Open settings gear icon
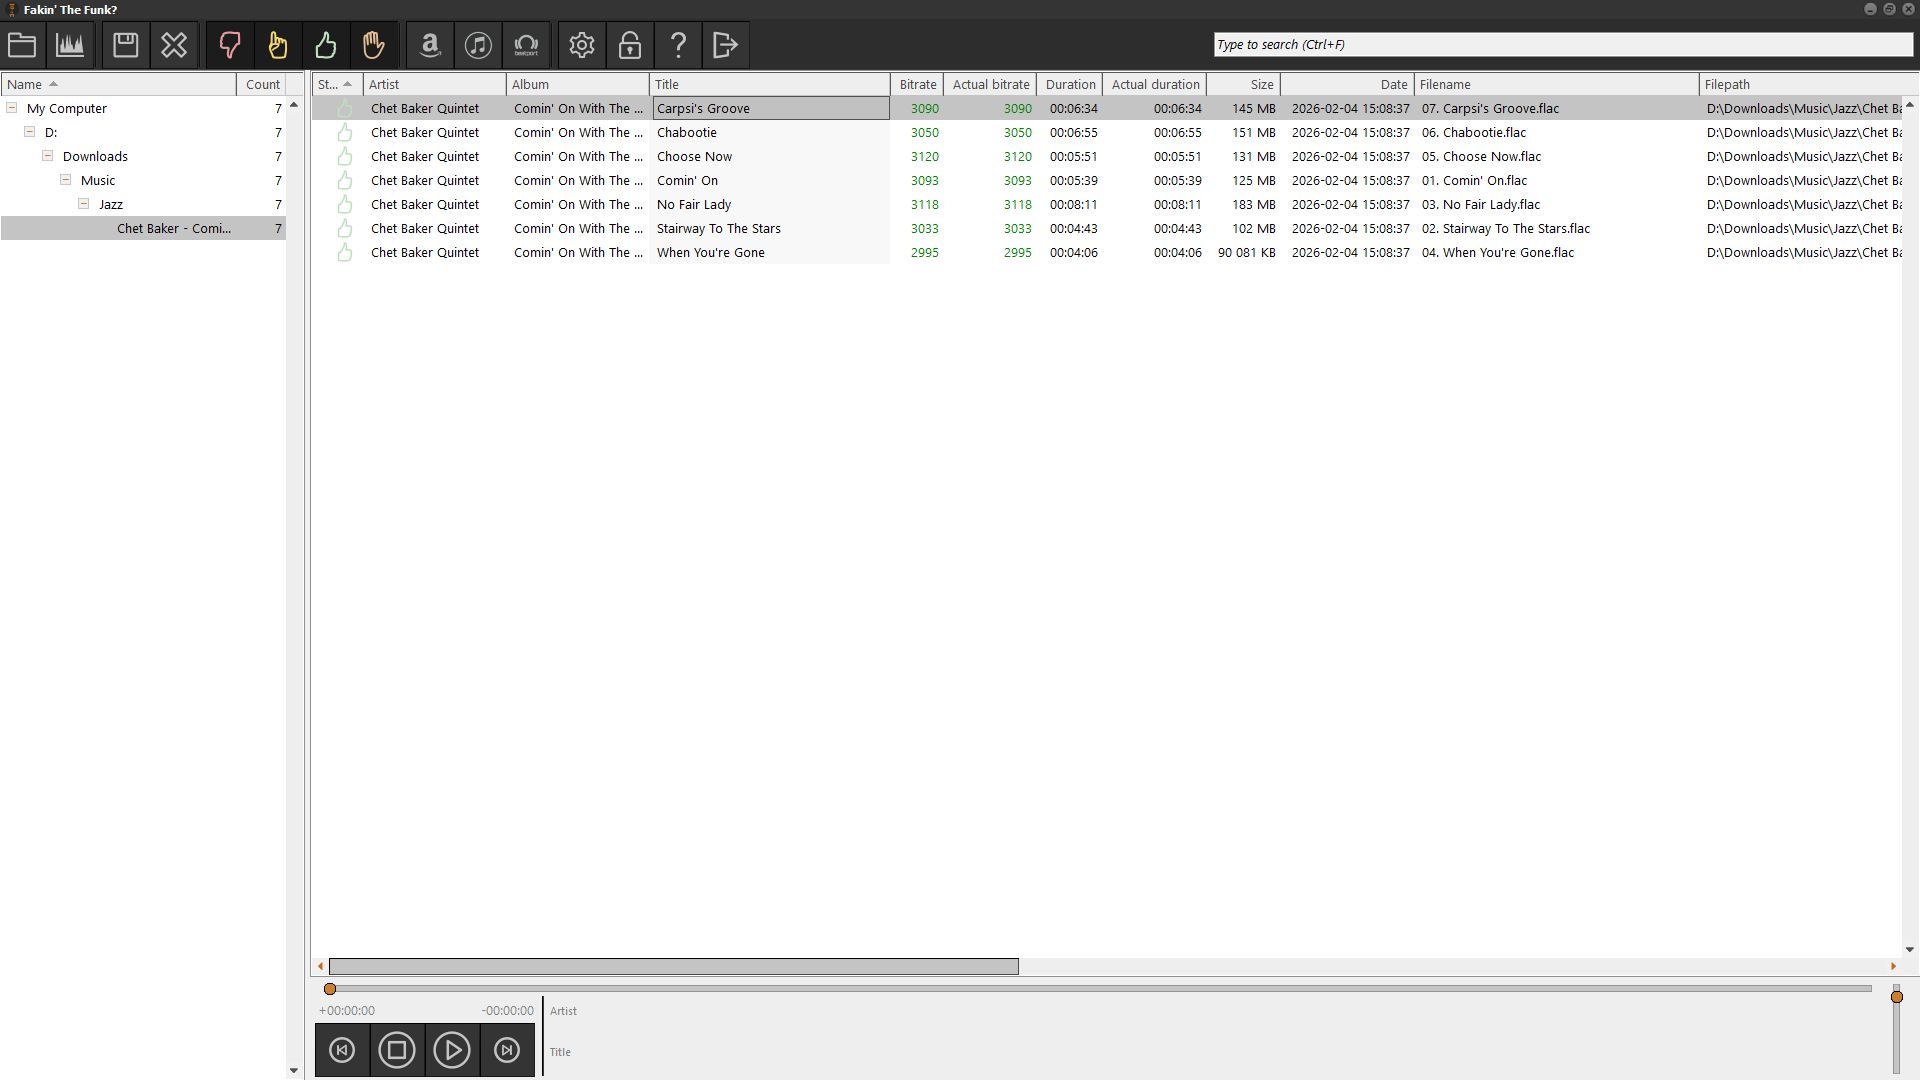Screen dimensions: 1920x1080 click(582, 45)
